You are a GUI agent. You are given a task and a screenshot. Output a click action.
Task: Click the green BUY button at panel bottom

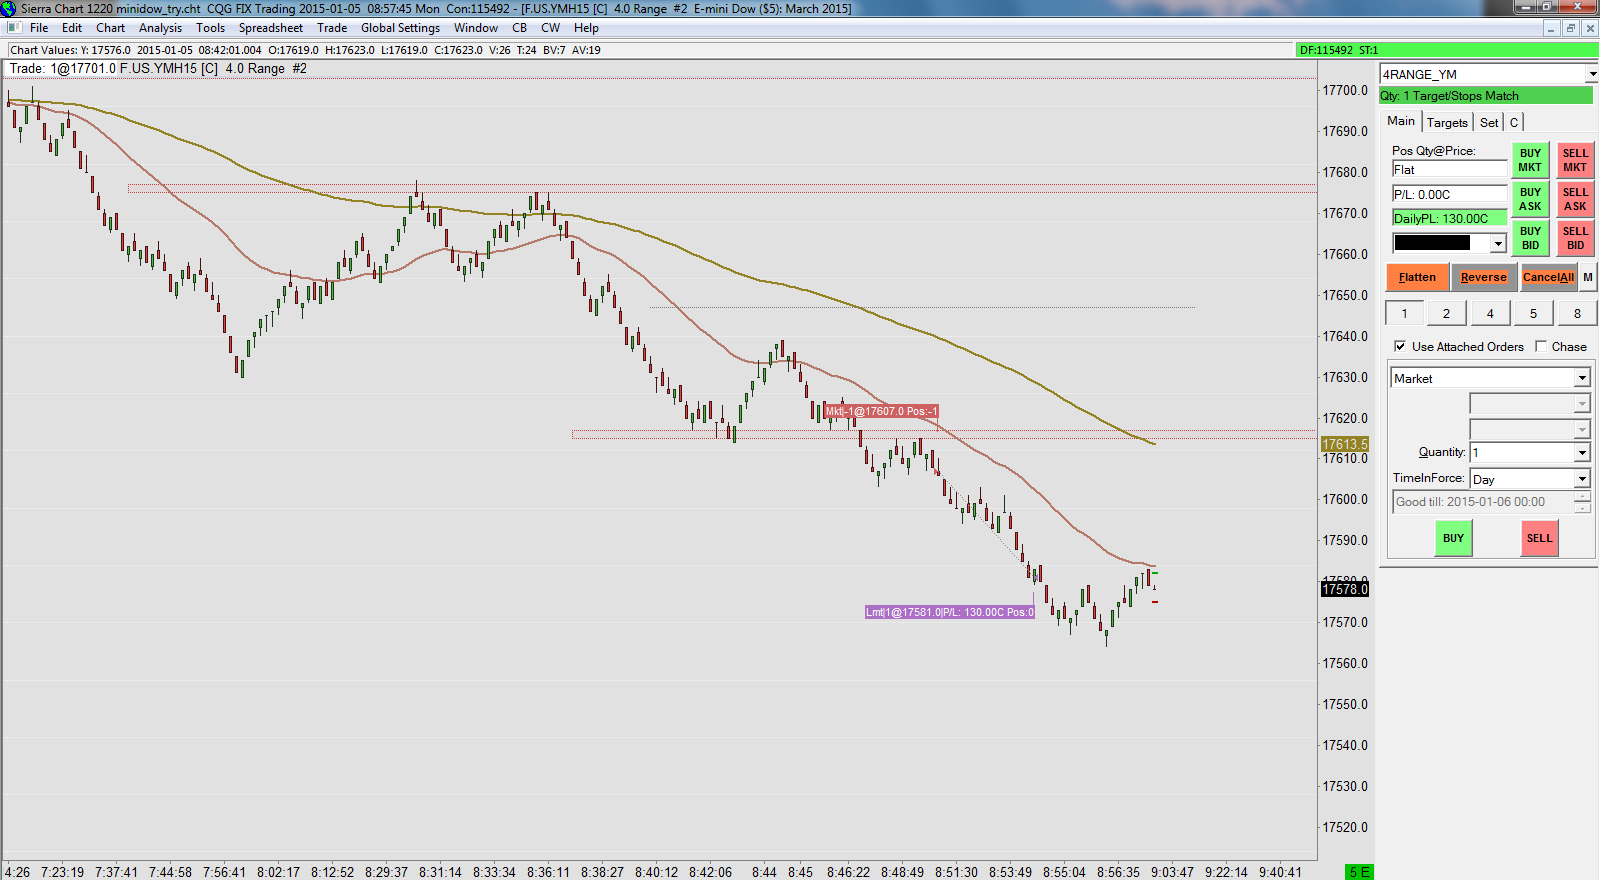coord(1453,538)
